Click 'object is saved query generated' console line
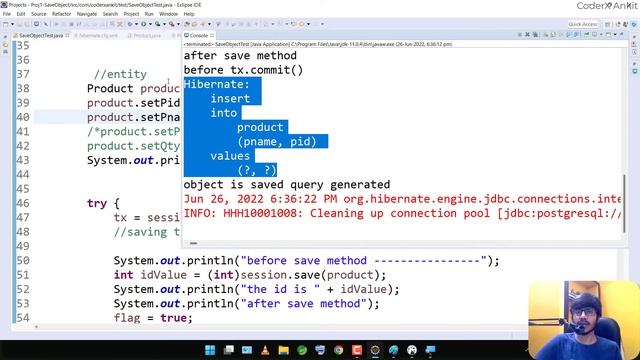 pyautogui.click(x=287, y=184)
